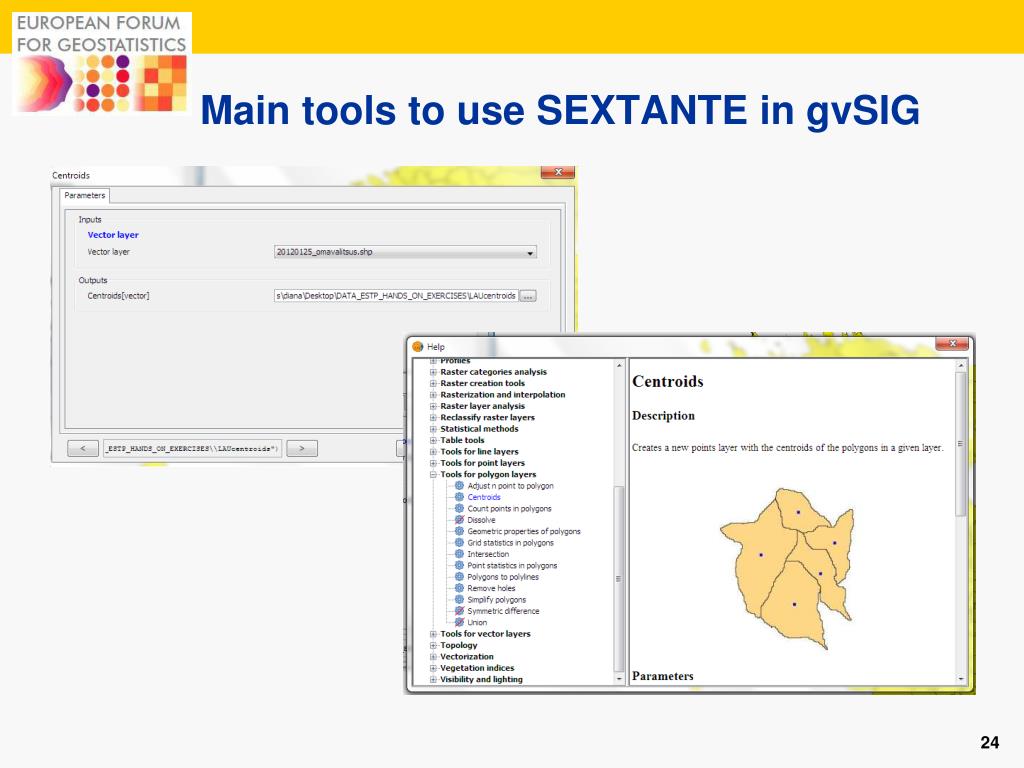This screenshot has width=1024, height=768.
Task: Click the help content vertical scrollbar thumb
Action: 961,443
